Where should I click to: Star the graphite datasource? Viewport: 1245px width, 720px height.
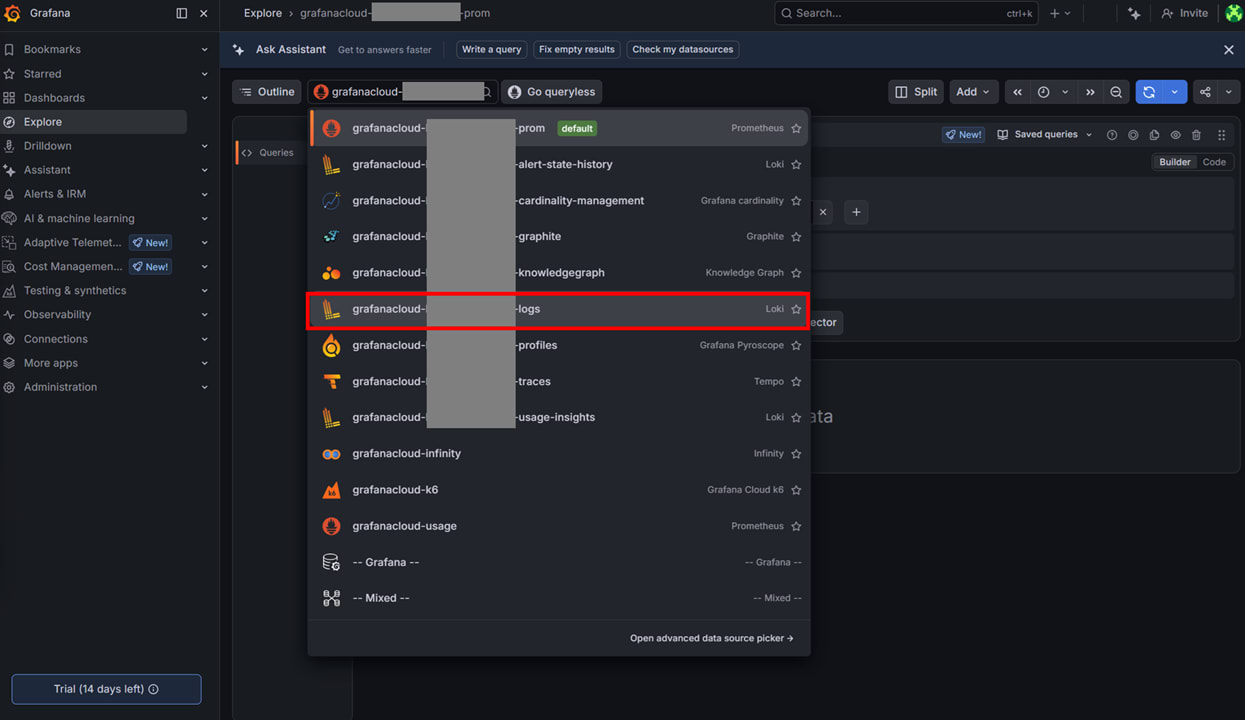796,237
